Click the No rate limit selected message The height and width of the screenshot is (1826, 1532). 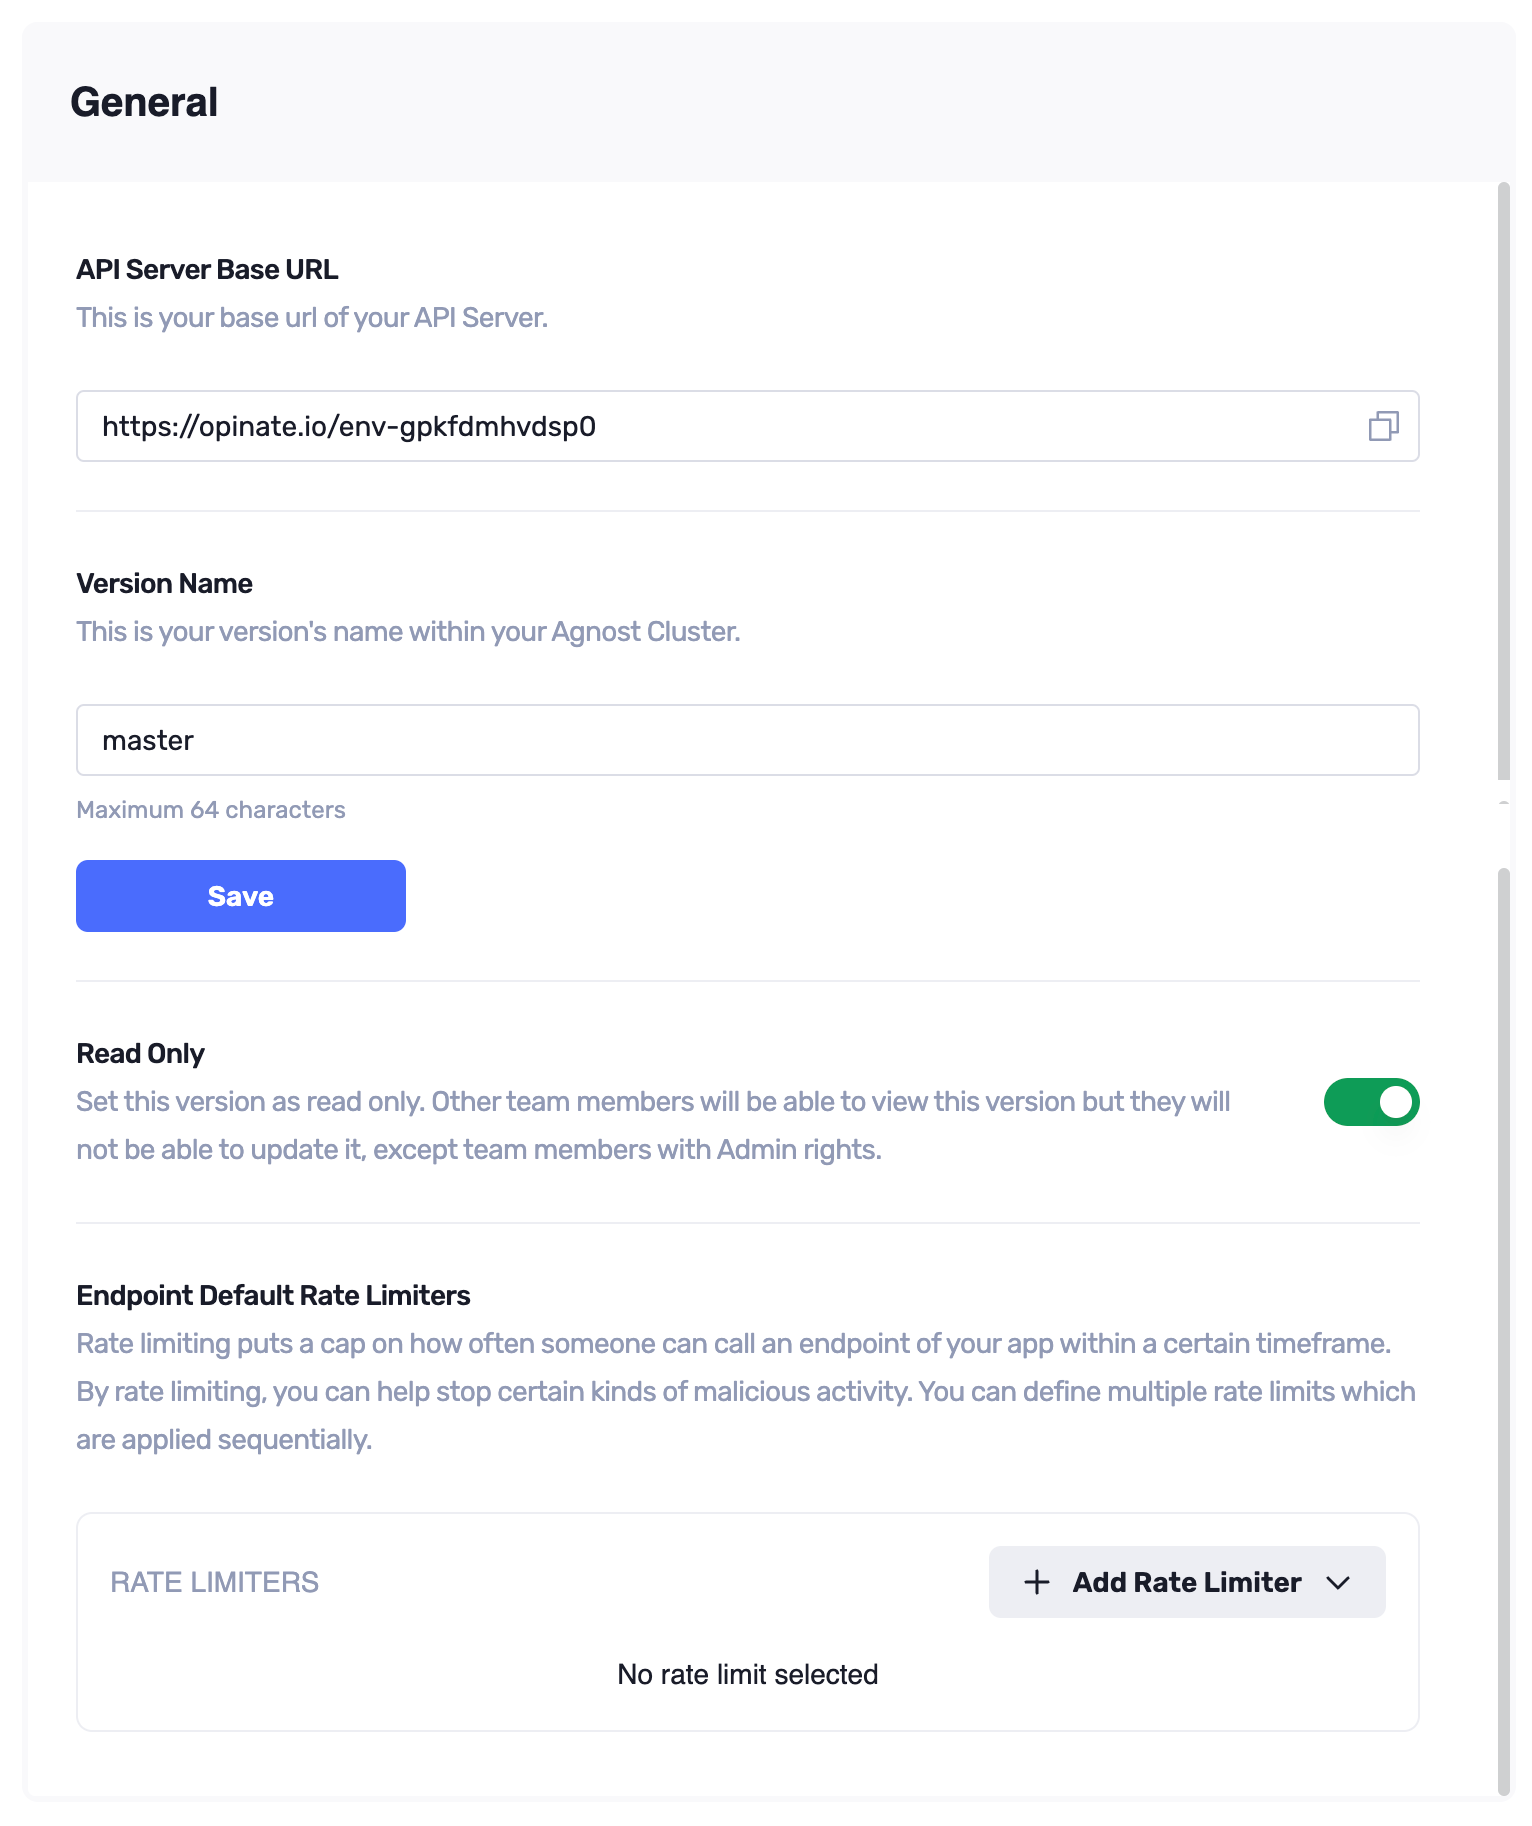point(747,1674)
